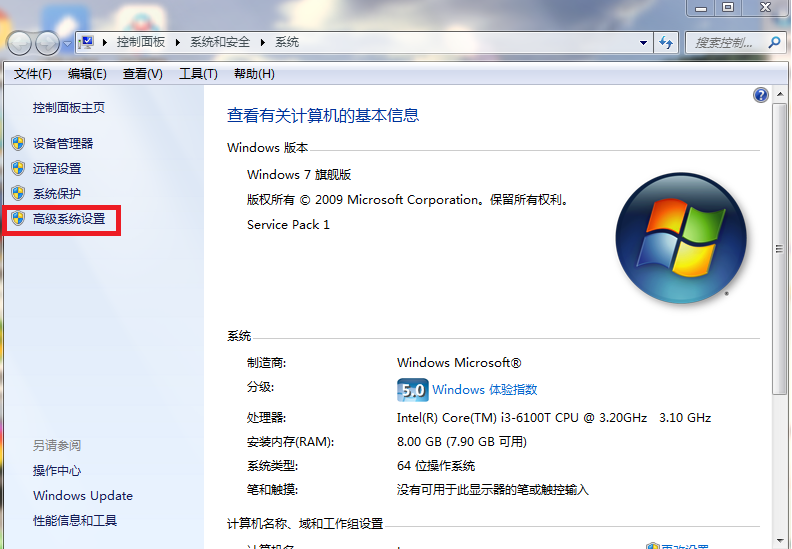This screenshot has height=549, width=792.
Task: Click shield icon beside 设备管理器
Action: 18,143
